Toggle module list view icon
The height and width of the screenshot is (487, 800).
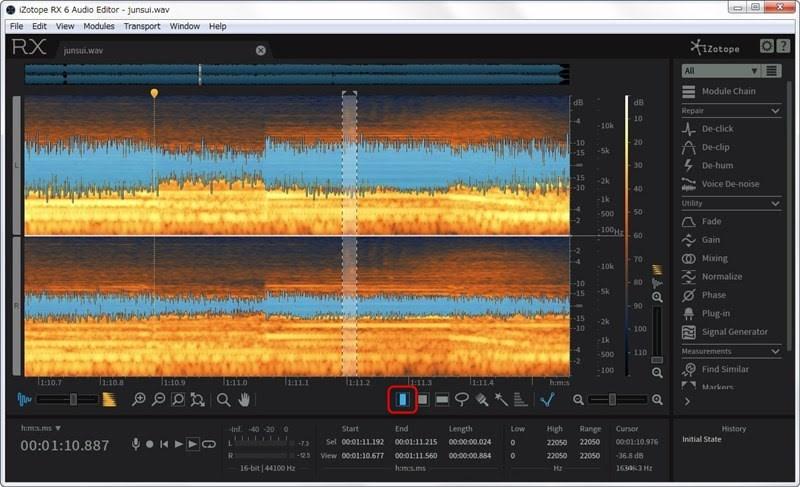point(771,71)
